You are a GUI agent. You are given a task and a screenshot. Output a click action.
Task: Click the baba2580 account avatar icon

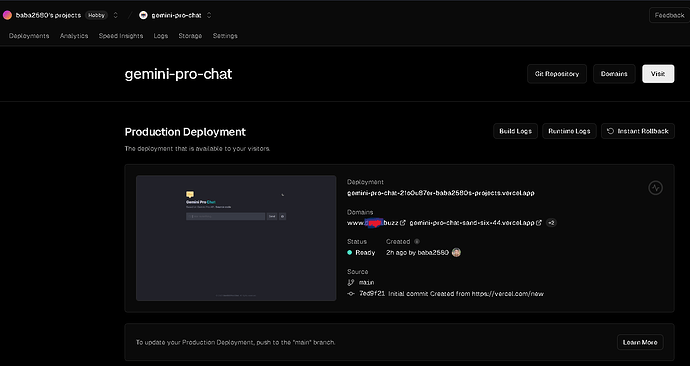[x=7, y=15]
